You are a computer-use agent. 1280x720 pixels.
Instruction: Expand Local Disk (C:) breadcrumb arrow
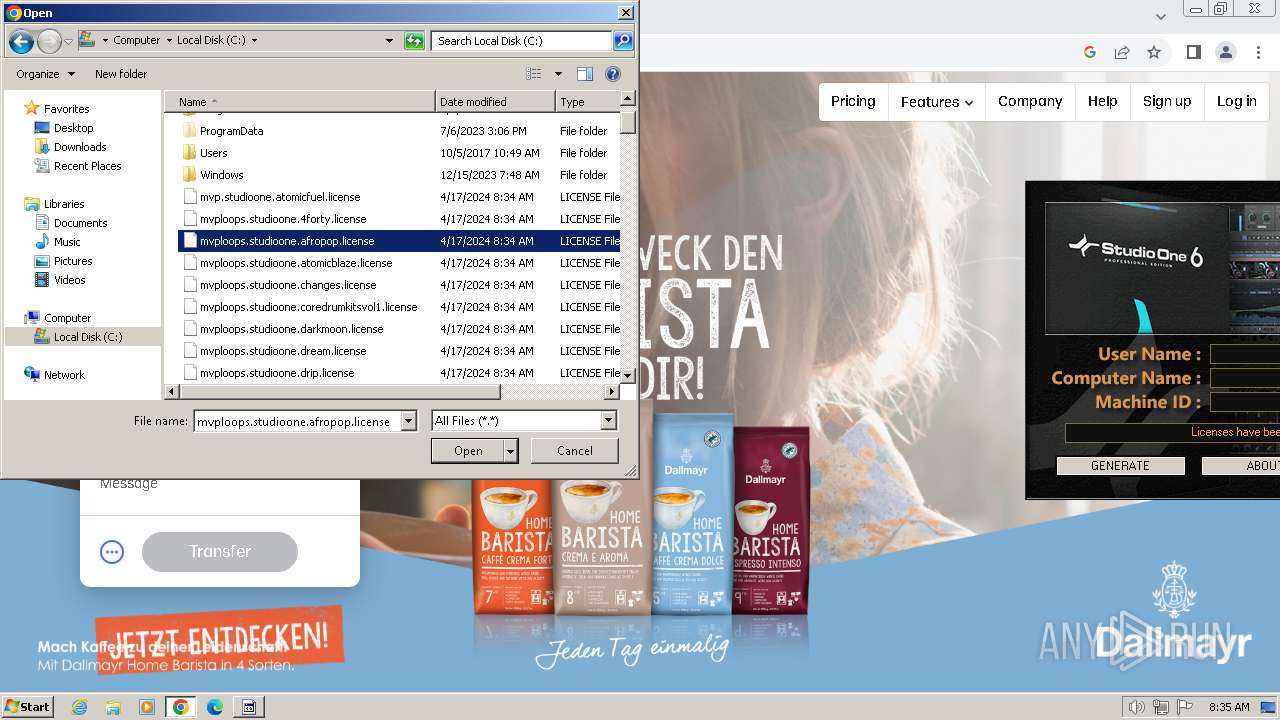[254, 41]
